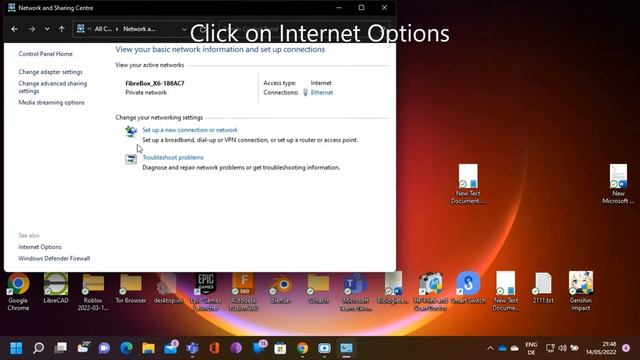Open Google Chrome desktop shortcut
The width and height of the screenshot is (640, 360).
(18, 291)
